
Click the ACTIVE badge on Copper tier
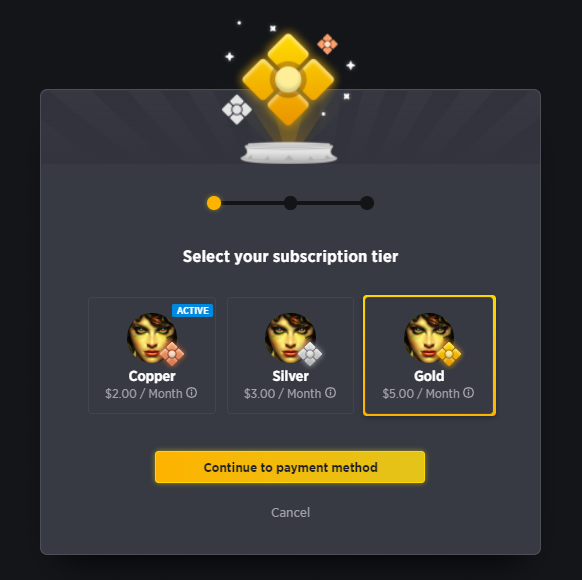point(192,310)
